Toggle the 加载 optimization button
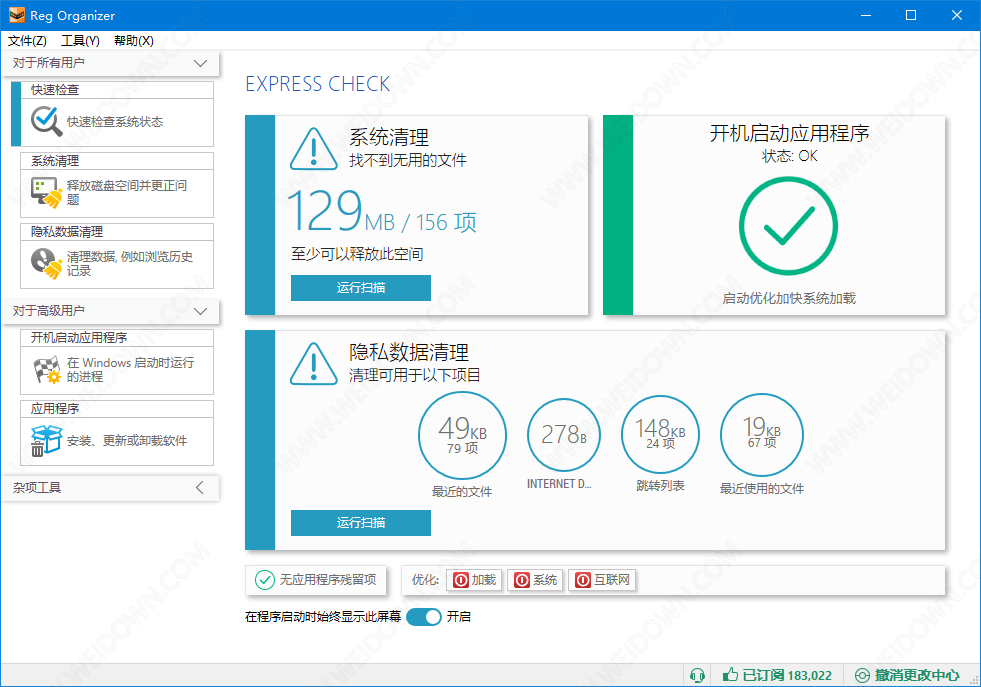981x687 pixels. [x=474, y=580]
